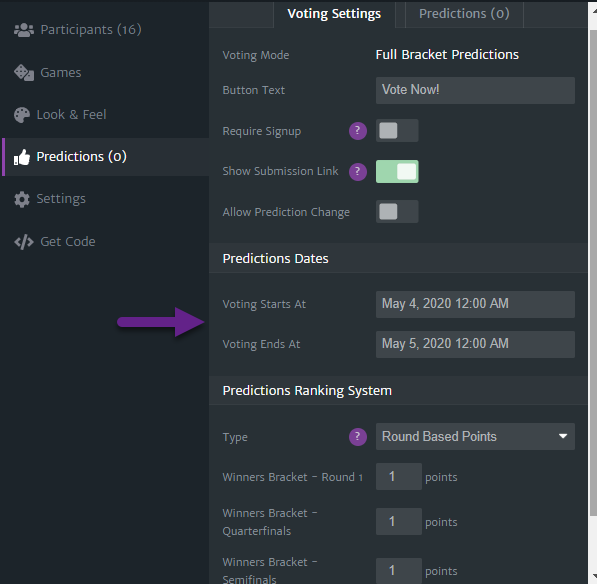
Task: Click the Participants people icon
Action: pos(24,30)
